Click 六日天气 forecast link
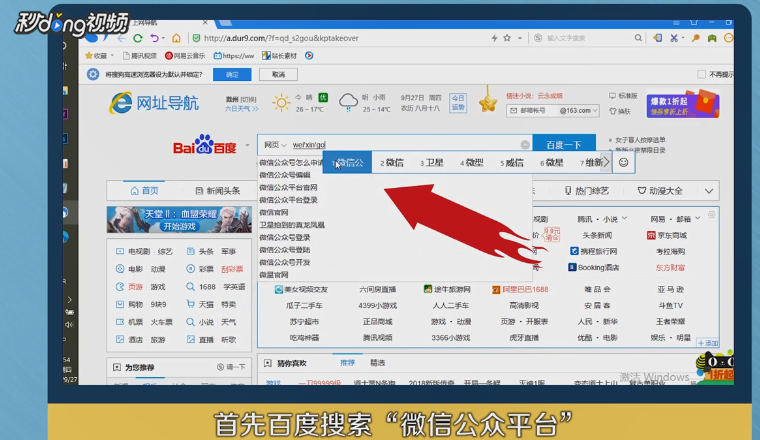Viewport: 760px width, 440px height. pos(241,109)
